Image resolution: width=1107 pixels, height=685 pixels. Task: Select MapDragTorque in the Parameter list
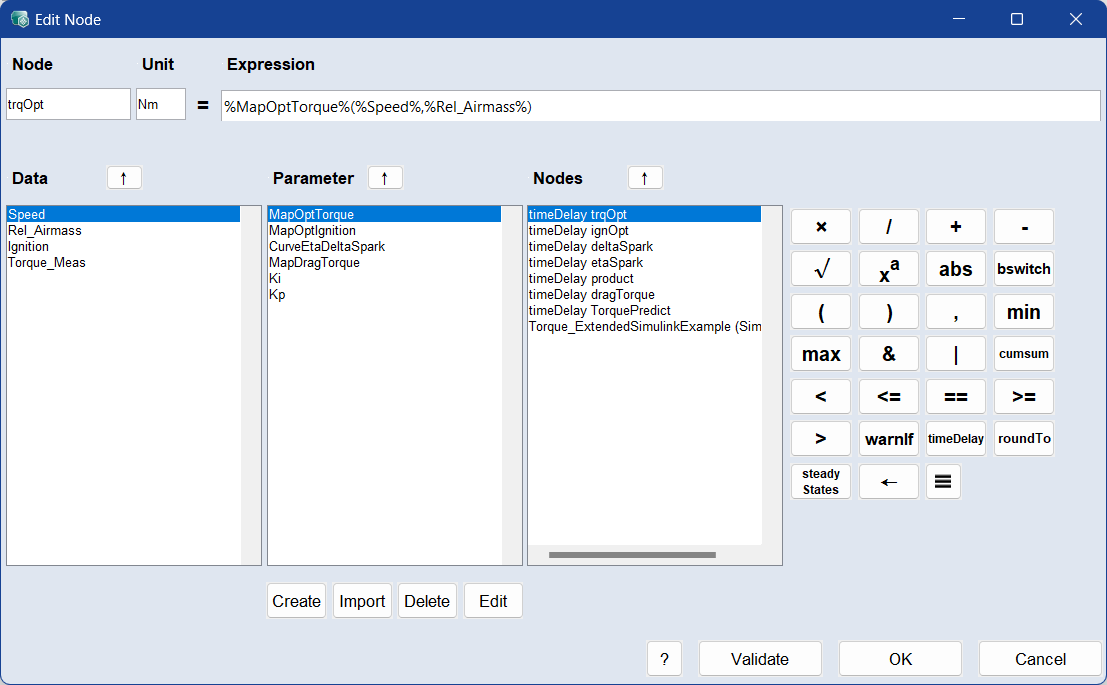point(314,263)
